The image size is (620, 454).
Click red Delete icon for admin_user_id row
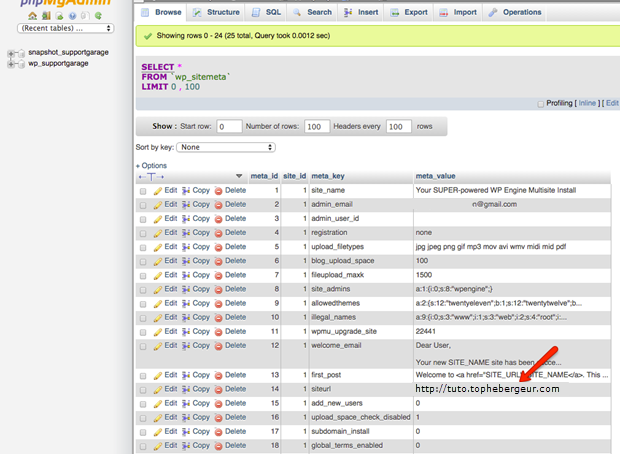(218, 219)
